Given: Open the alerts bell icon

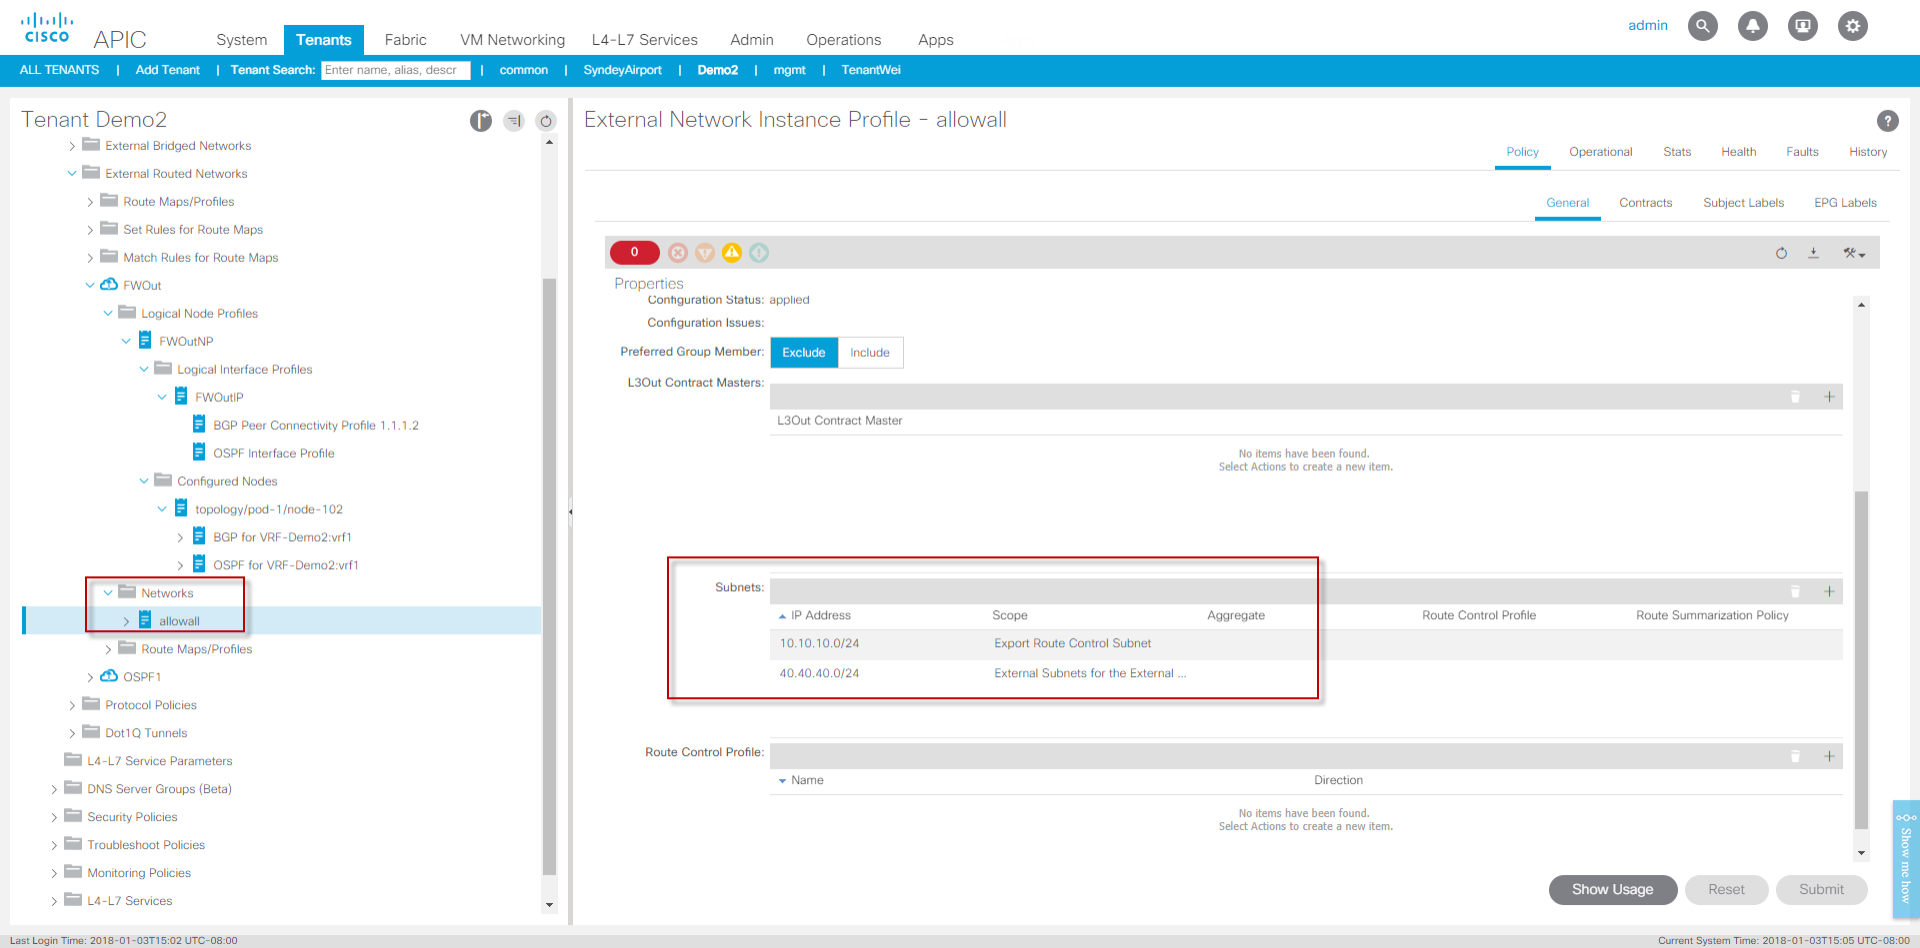Looking at the screenshot, I should pyautogui.click(x=1752, y=26).
